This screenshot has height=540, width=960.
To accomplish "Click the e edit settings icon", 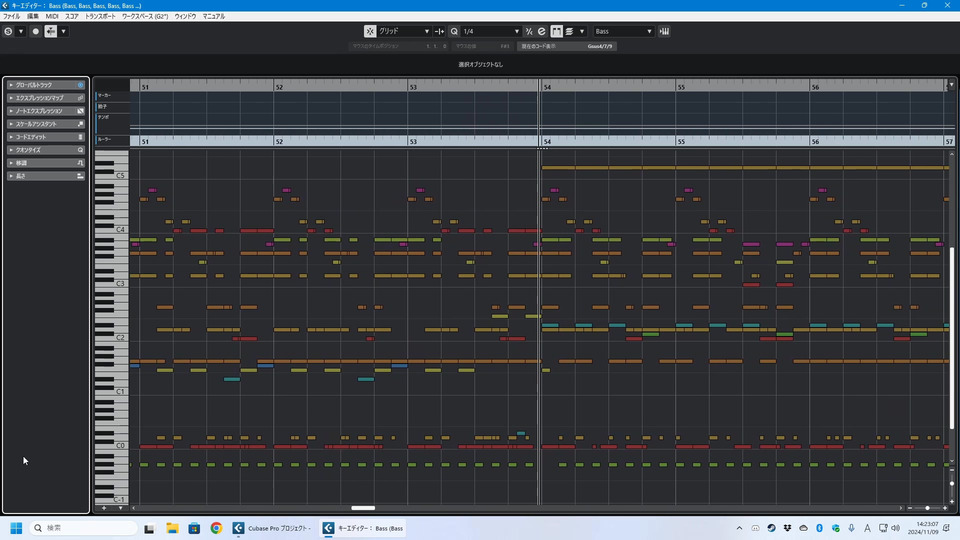I will [542, 31].
